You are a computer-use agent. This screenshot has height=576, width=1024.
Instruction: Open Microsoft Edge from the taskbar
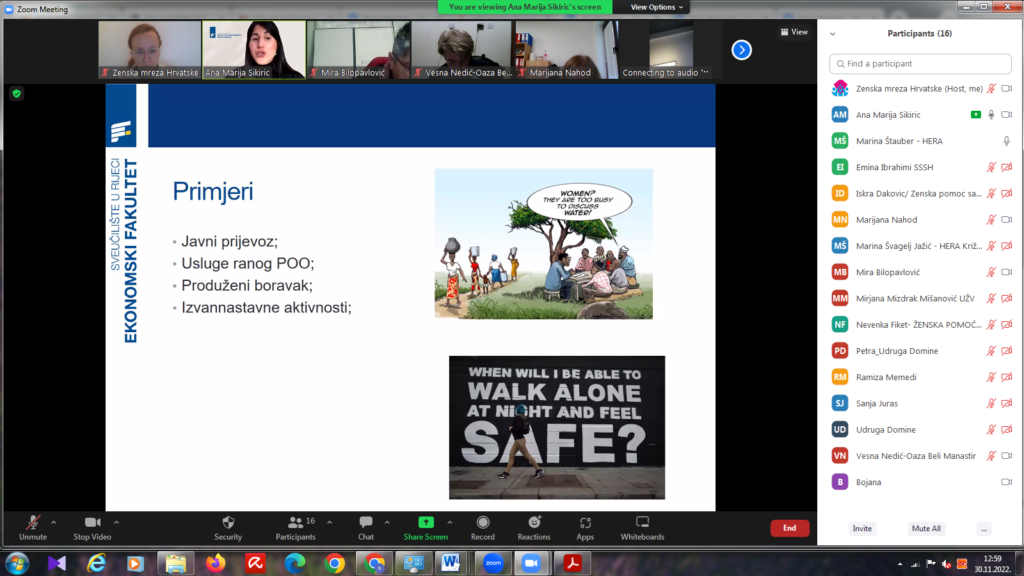click(x=295, y=563)
